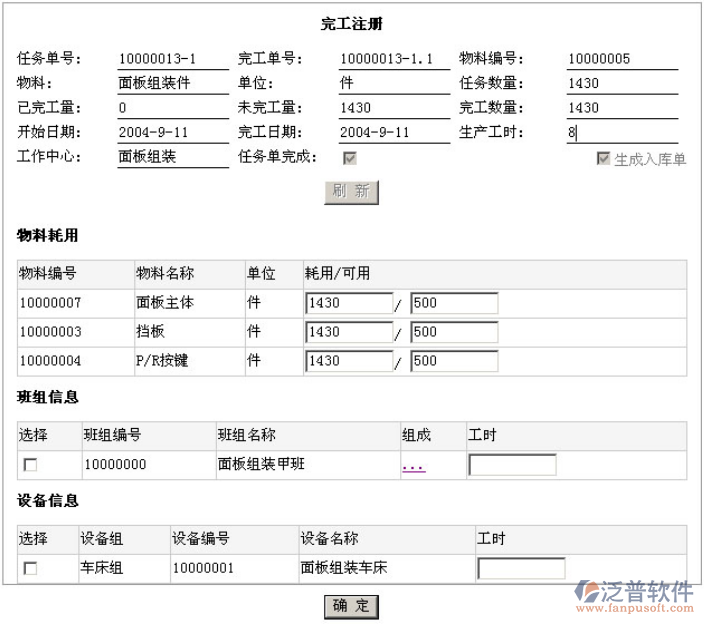Click the 完工单号 field
This screenshot has height=624, width=704.
point(393,59)
